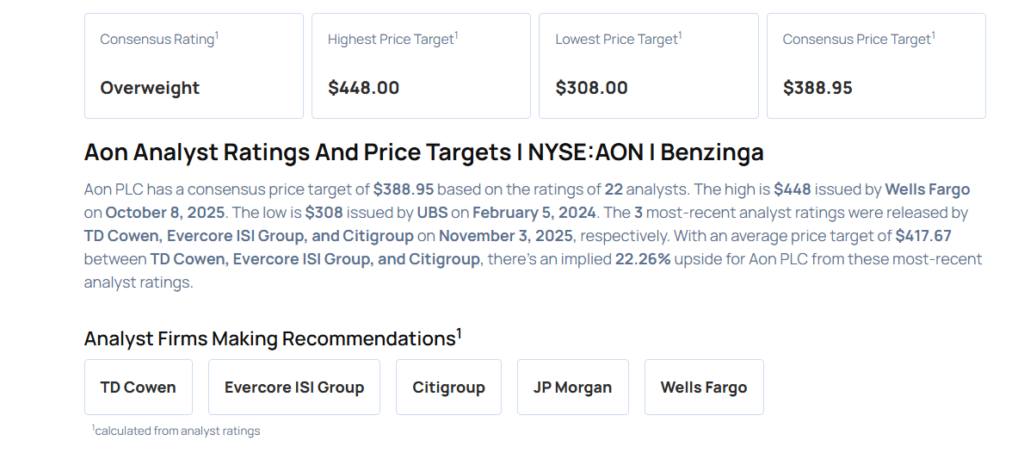
Task: Select the Evercore ISI Group firm button
Action: pos(294,387)
